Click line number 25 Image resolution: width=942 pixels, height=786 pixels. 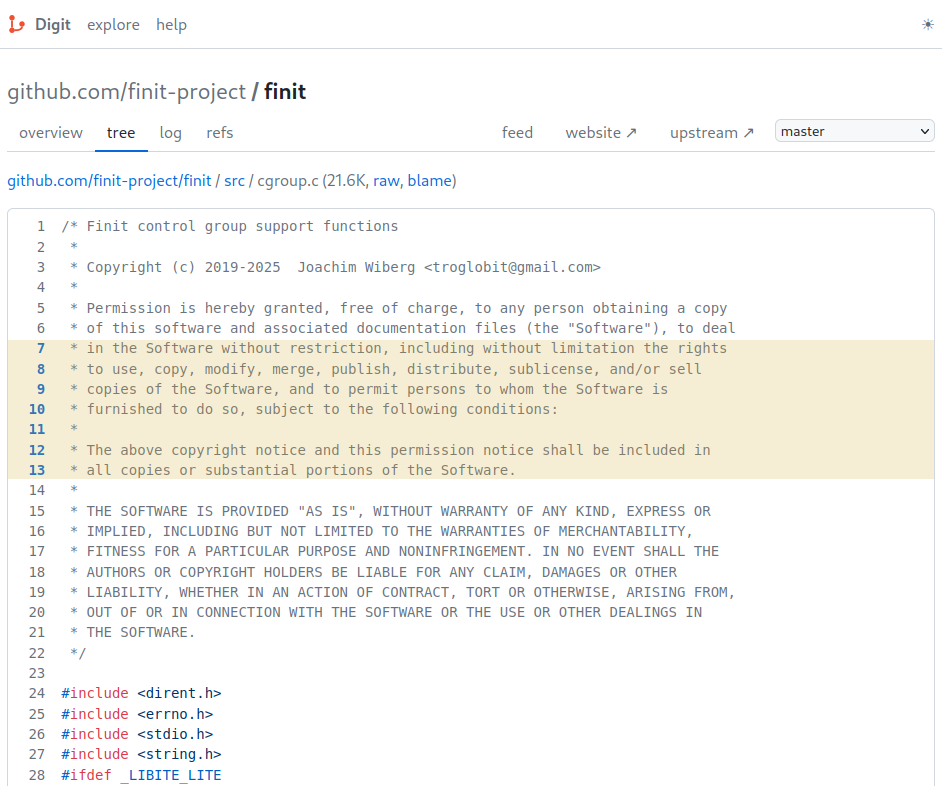click(x=37, y=714)
